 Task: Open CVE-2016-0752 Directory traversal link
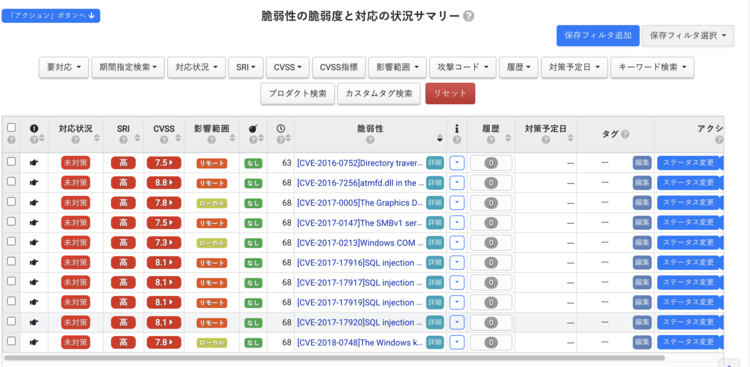click(360, 163)
